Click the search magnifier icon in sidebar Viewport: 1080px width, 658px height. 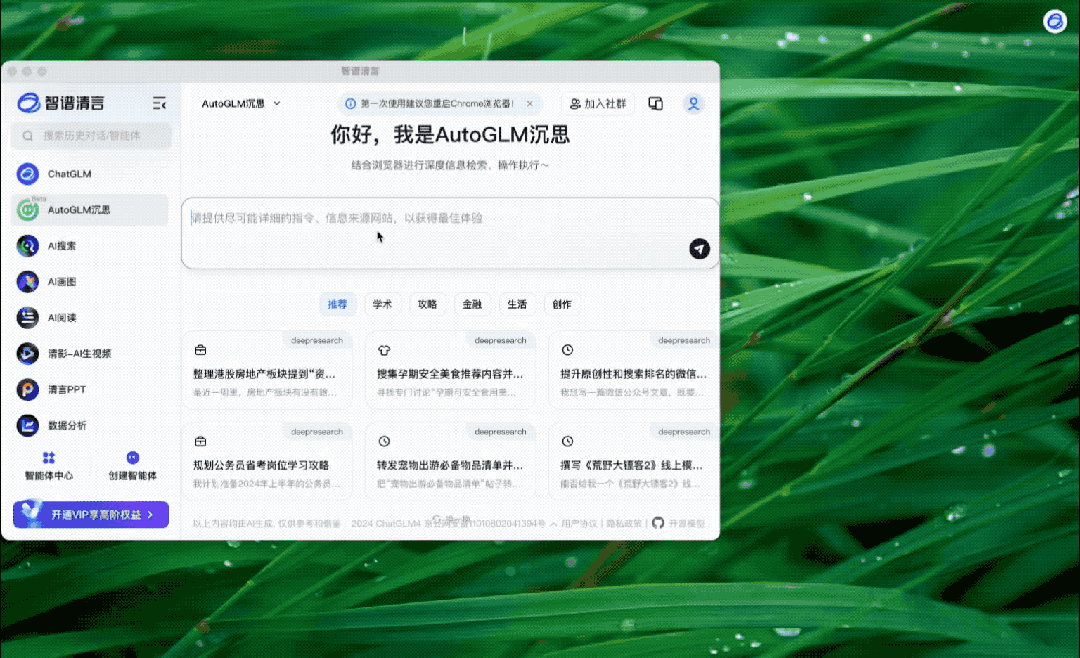28,136
